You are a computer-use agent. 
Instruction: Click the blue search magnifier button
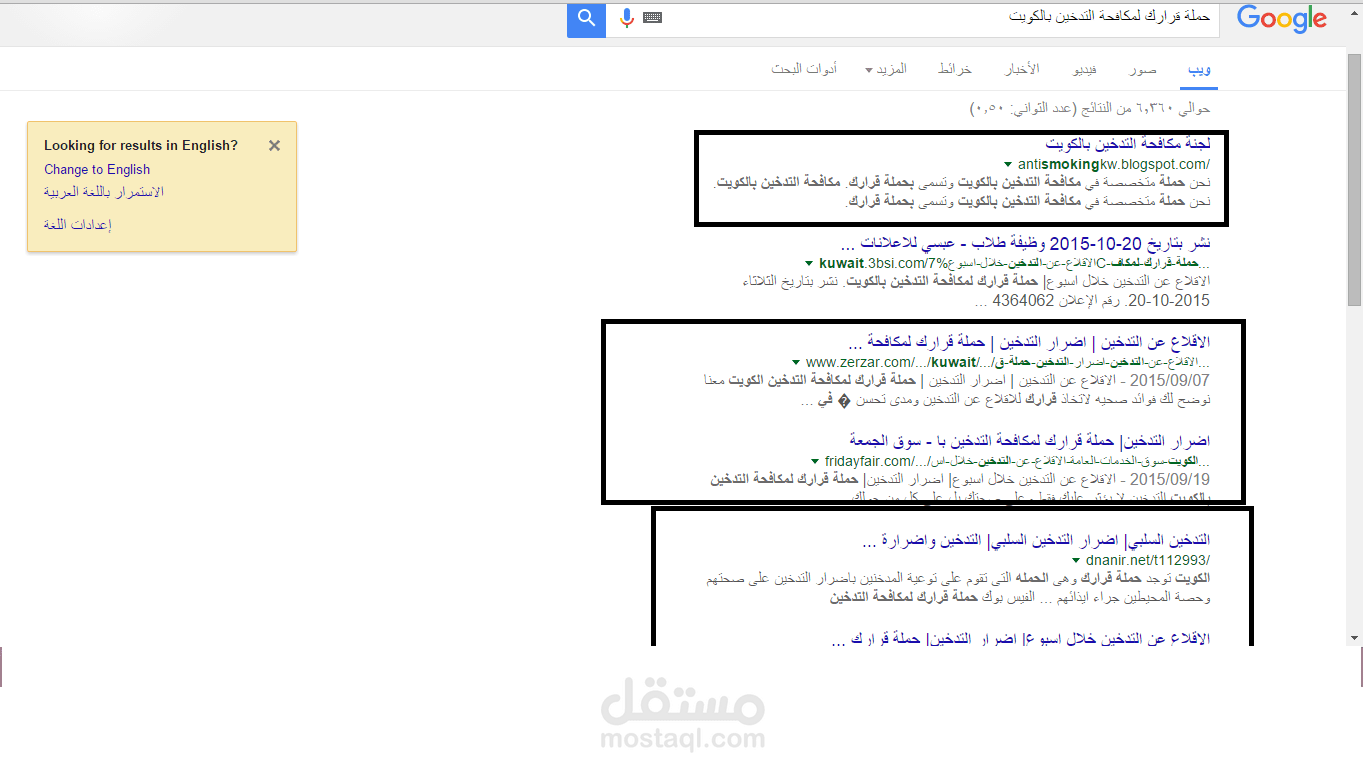(587, 18)
